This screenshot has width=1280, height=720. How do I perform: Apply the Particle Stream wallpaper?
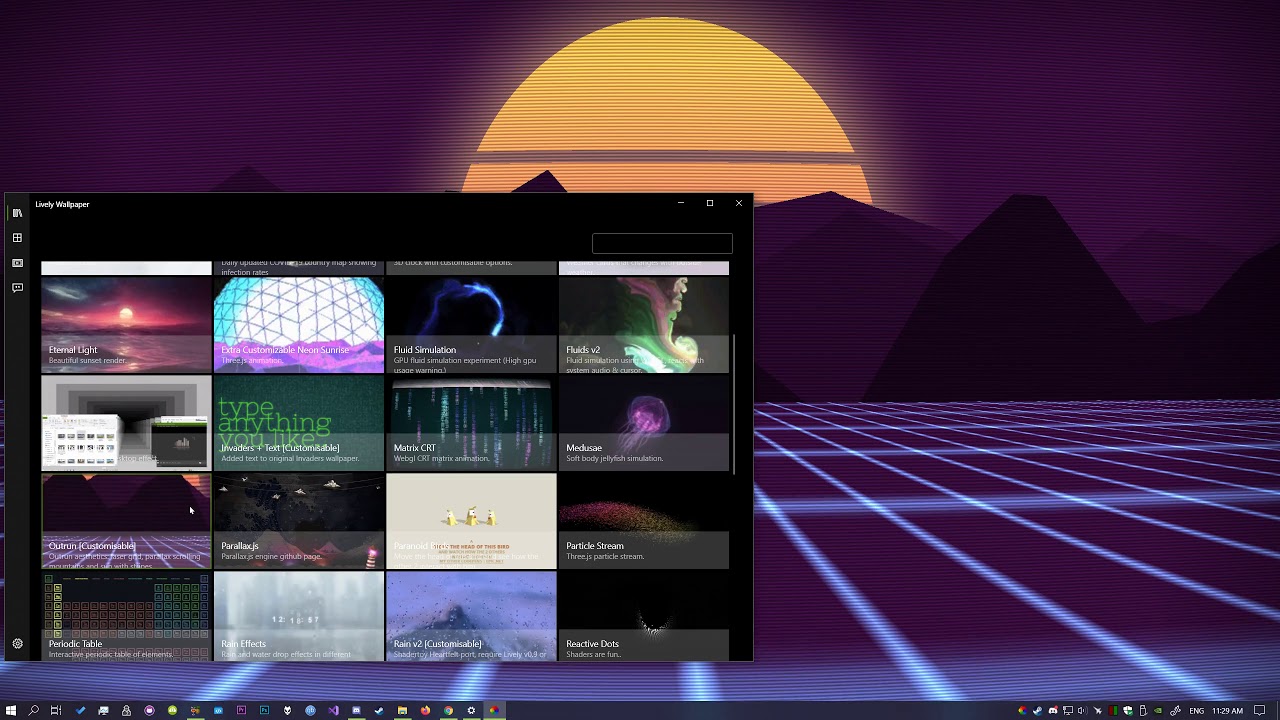click(644, 520)
